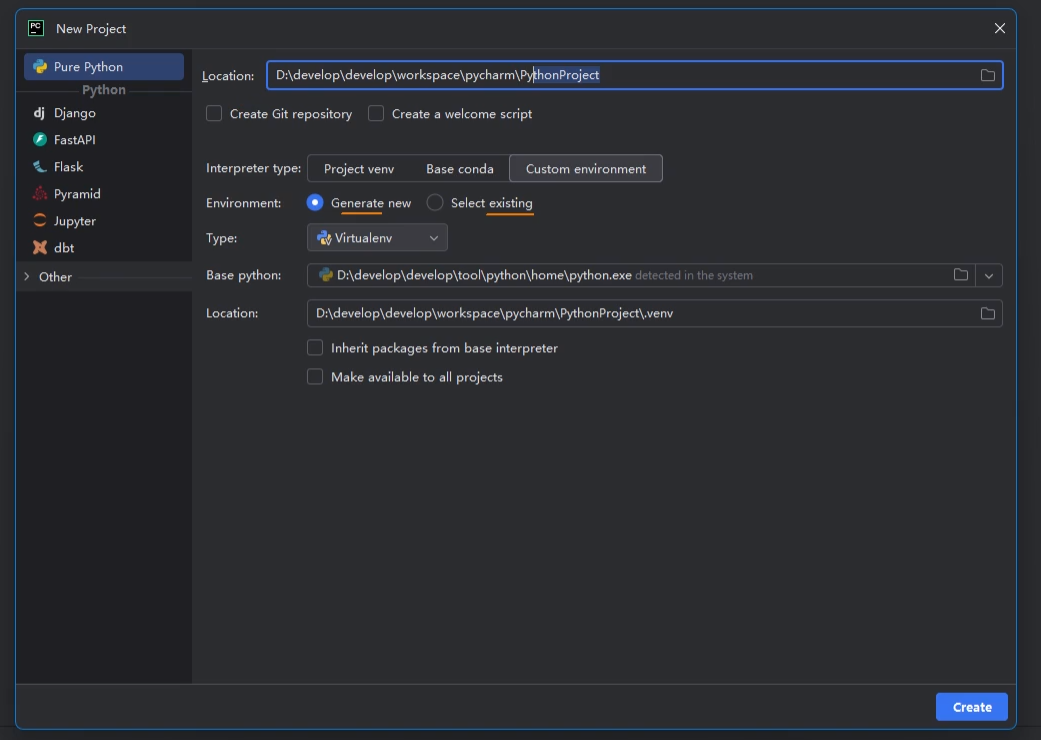This screenshot has height=740, width=1041.
Task: Click the Virtualenv icon in Type dropdown
Action: 324,238
